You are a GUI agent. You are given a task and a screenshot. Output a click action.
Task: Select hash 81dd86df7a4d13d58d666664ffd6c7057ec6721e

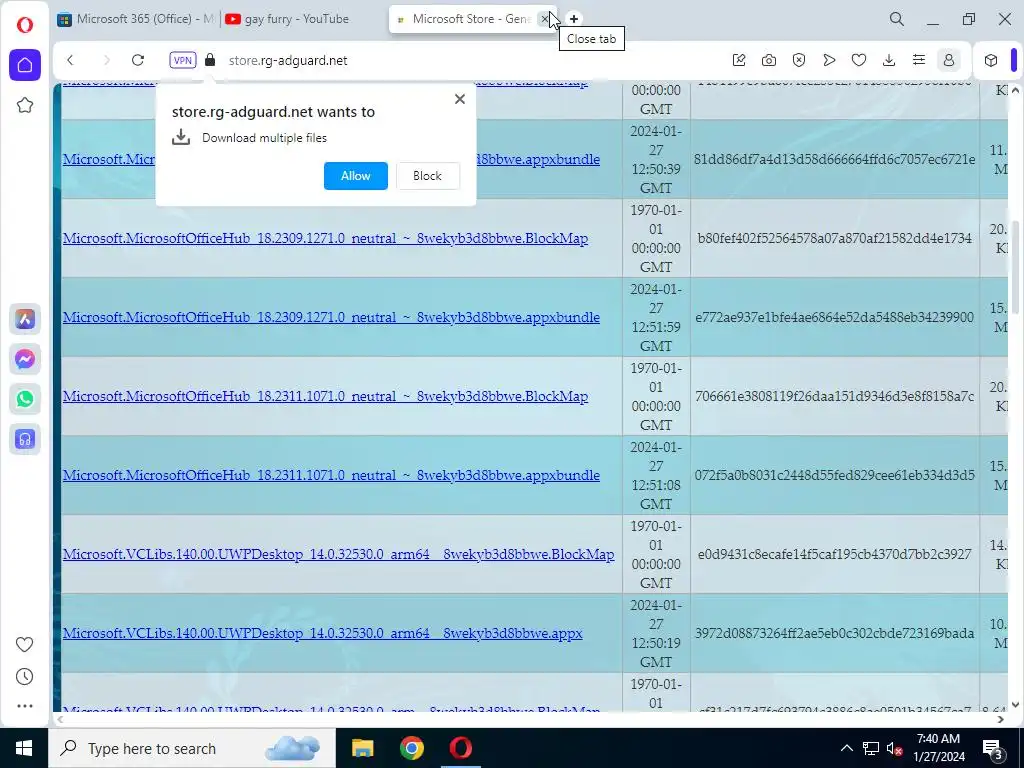(x=835, y=159)
